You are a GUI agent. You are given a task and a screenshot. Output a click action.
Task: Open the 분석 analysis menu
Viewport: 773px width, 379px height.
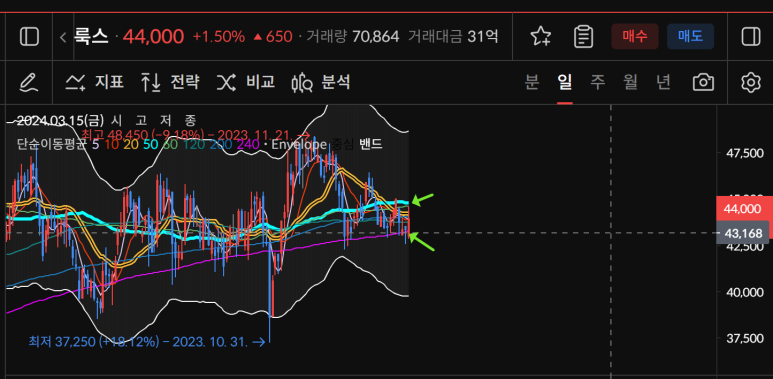point(321,82)
